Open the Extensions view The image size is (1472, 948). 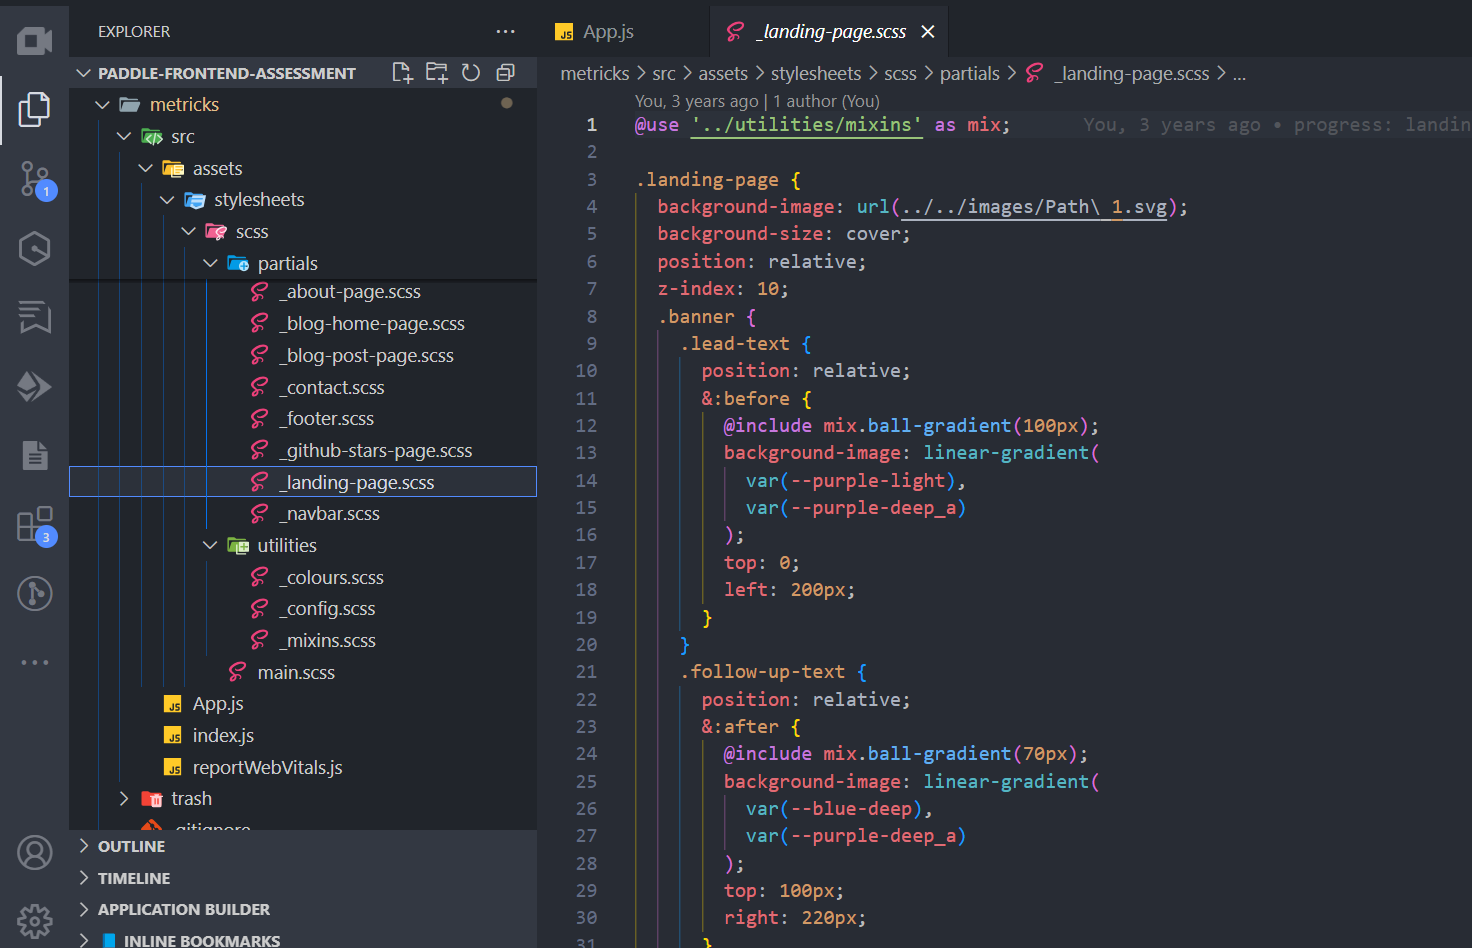tap(35, 525)
